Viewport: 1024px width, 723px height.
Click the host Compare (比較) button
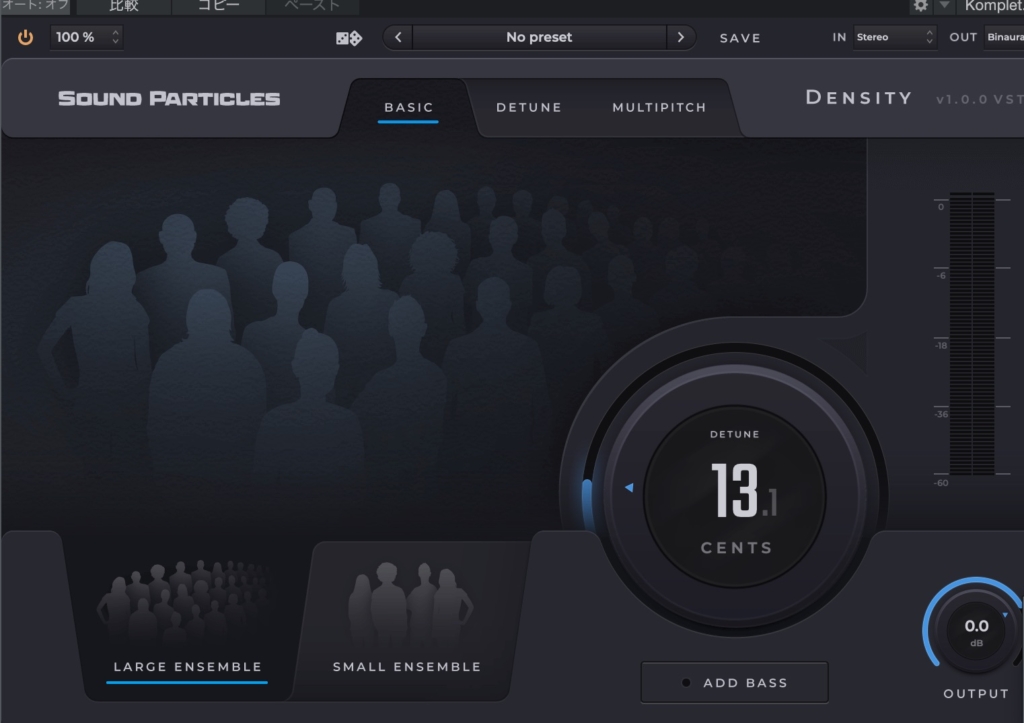click(124, 6)
